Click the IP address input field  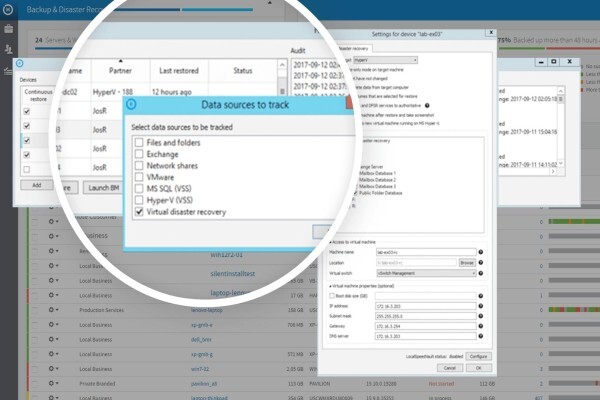[426, 306]
